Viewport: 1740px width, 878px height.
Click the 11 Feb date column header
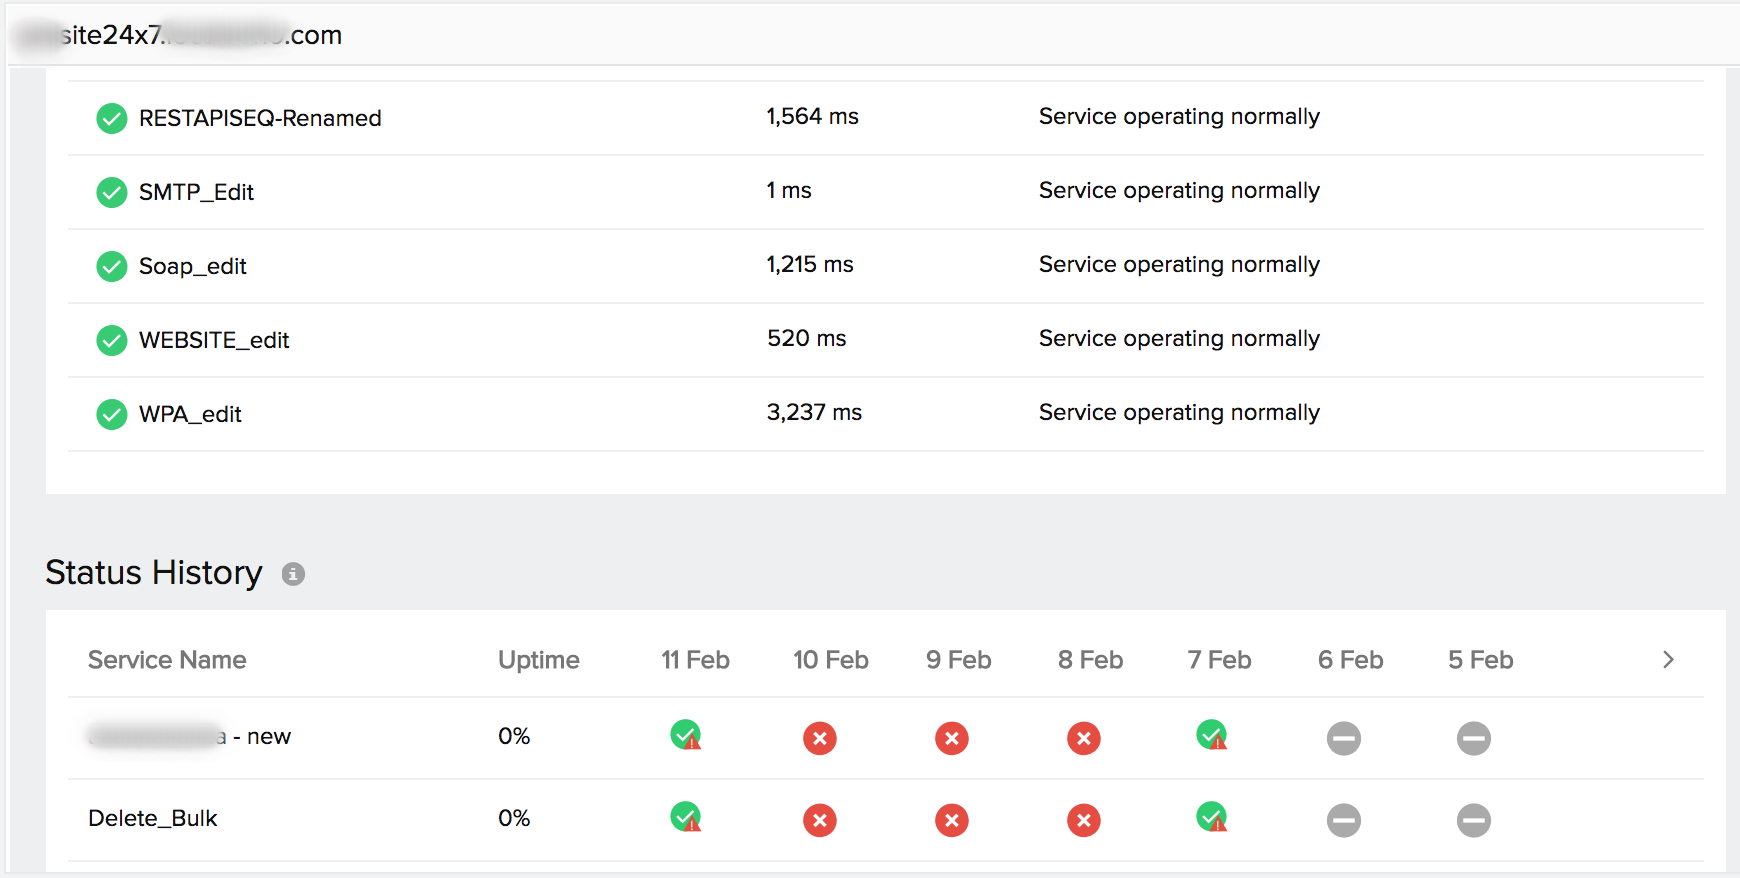695,660
